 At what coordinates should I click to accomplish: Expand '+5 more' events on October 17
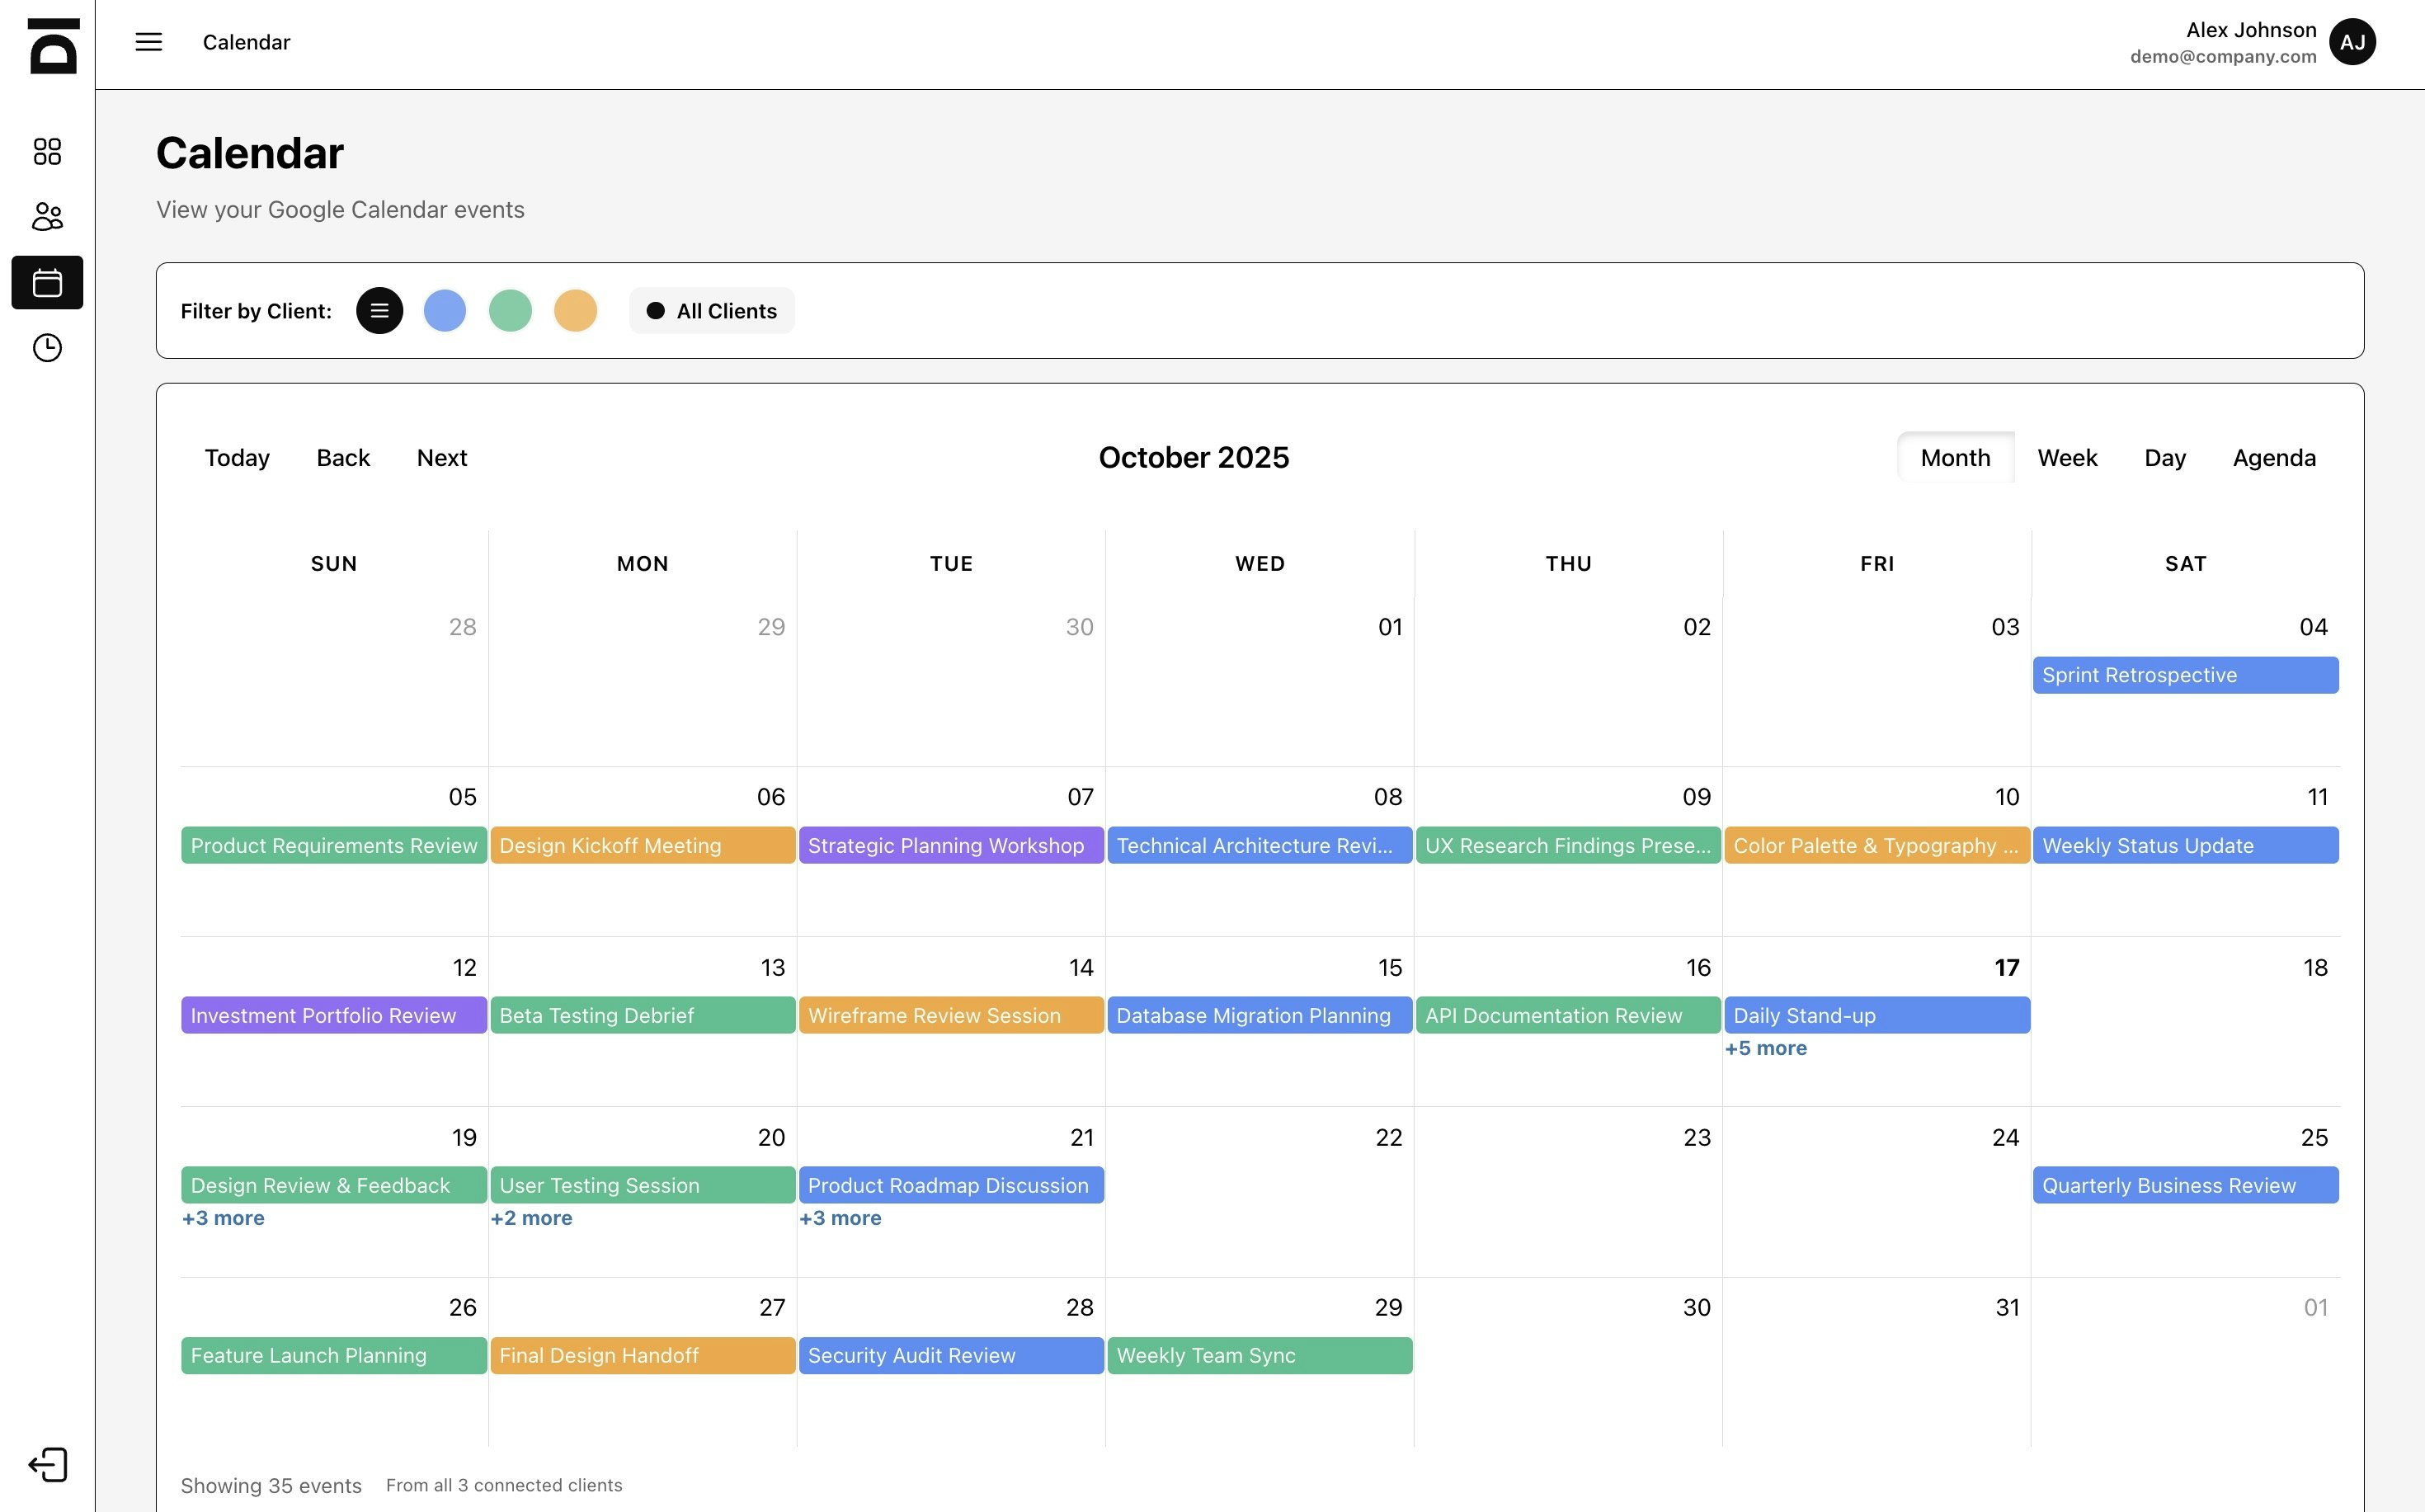tap(1765, 1048)
